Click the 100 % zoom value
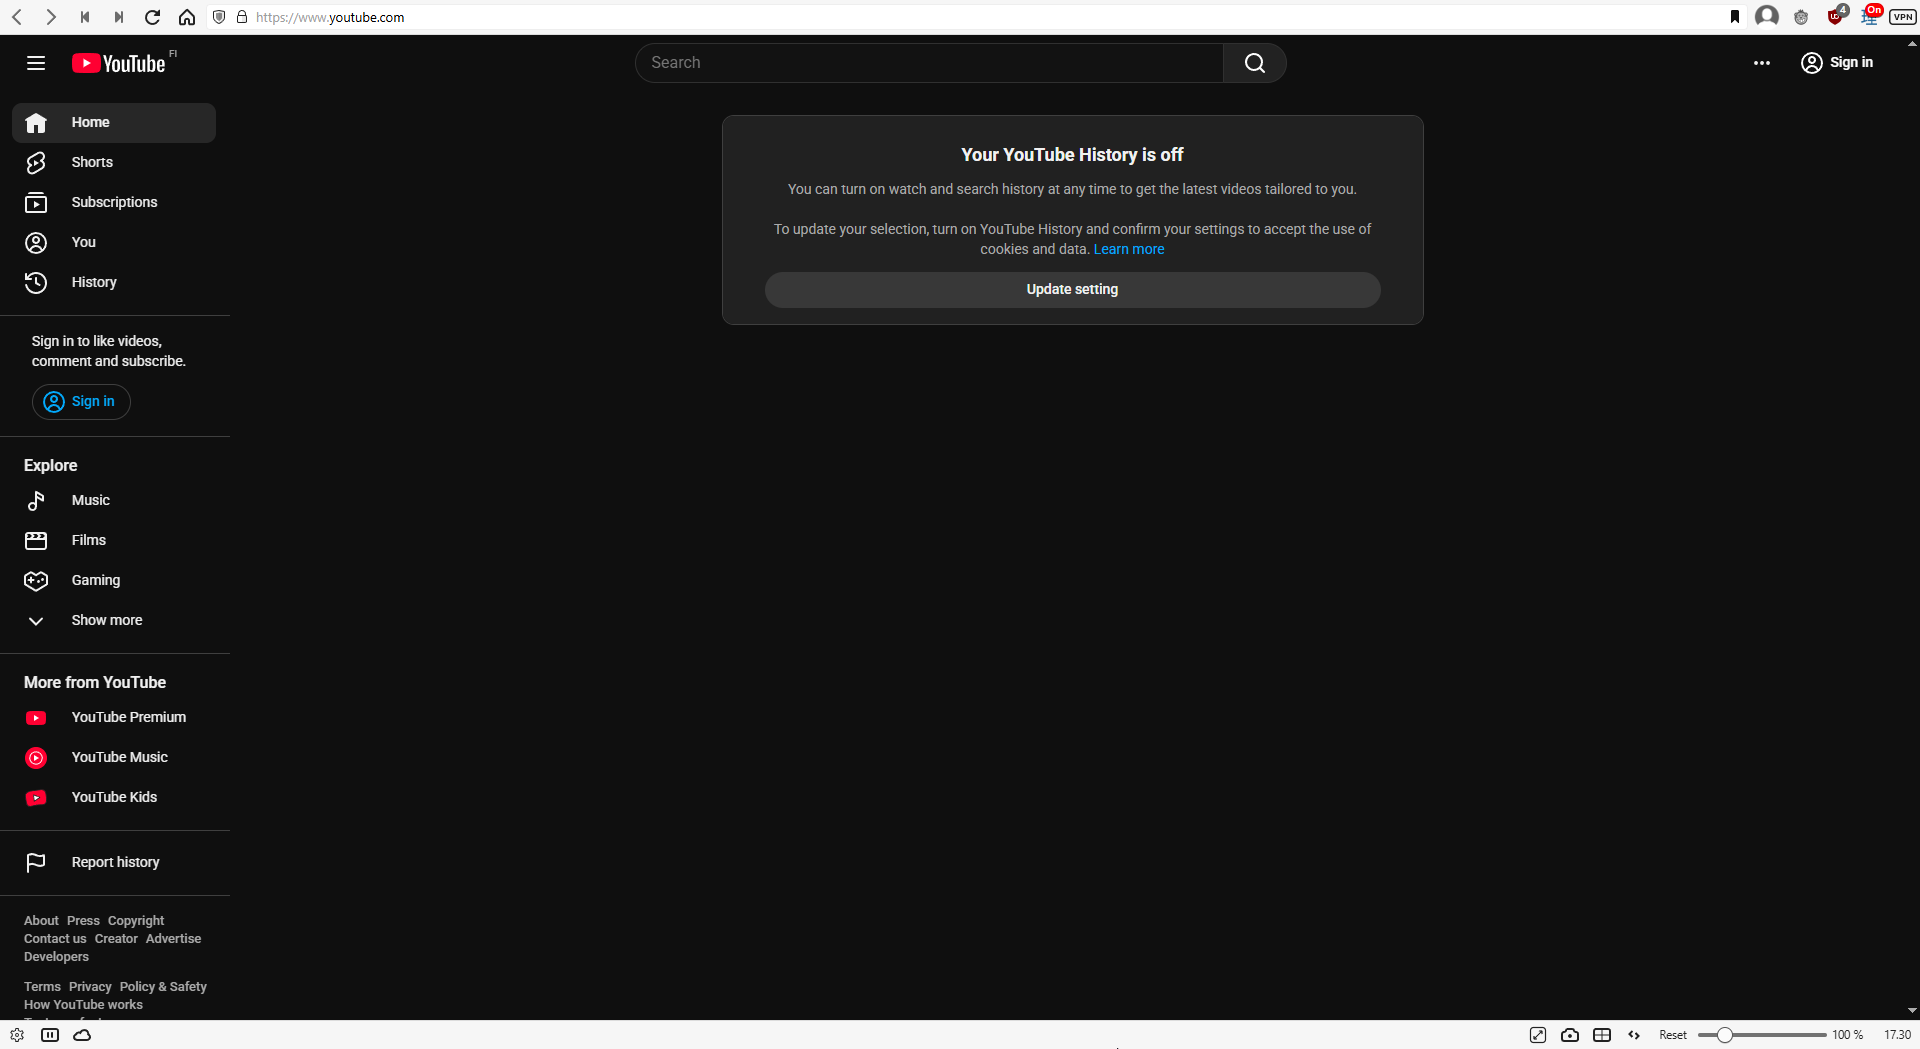1920x1049 pixels. pos(1847,1035)
